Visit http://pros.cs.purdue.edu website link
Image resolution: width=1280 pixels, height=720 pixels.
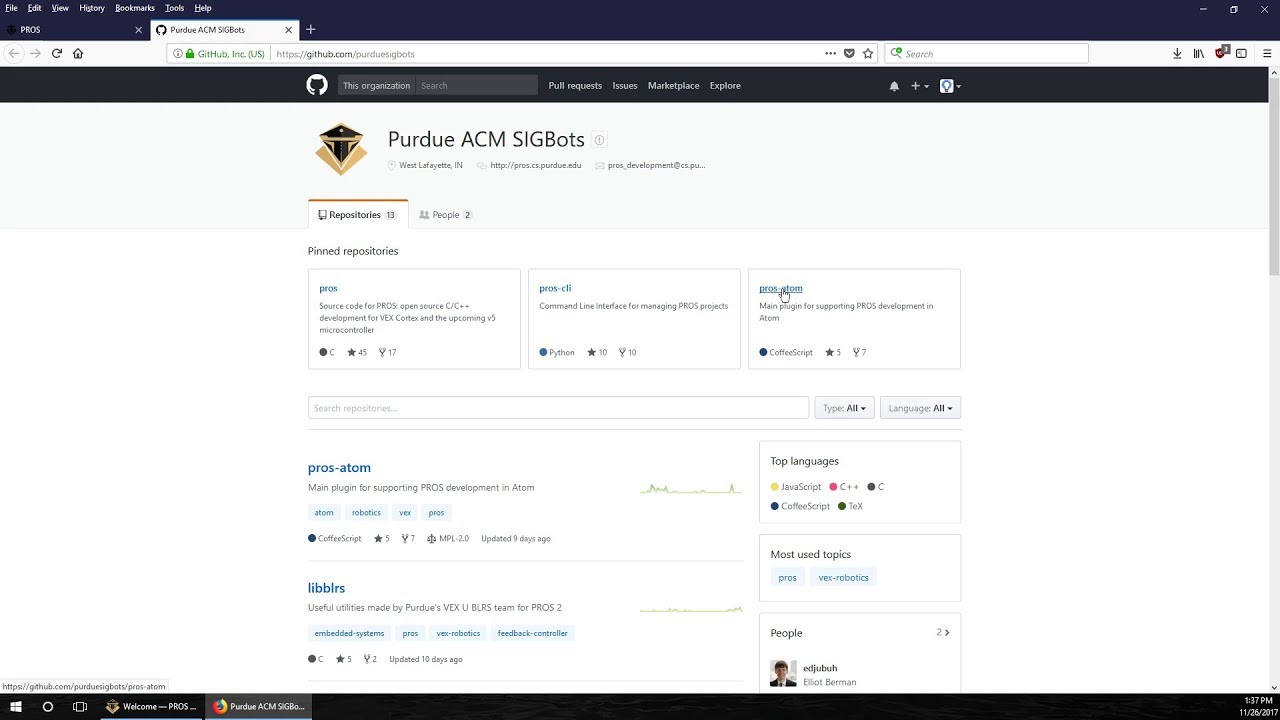coord(535,165)
